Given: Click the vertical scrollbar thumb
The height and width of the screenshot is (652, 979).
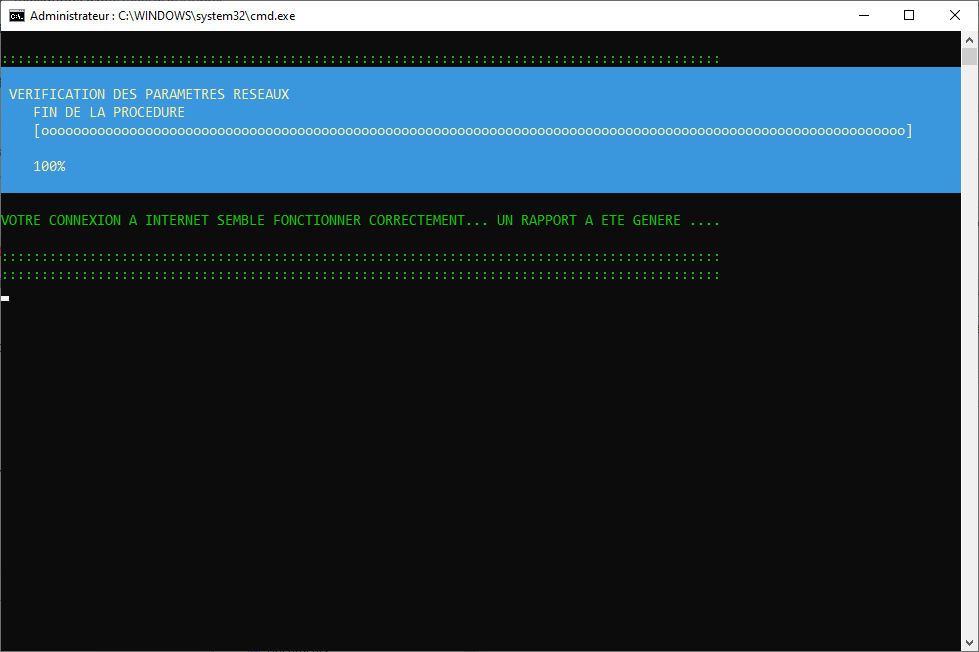Looking at the screenshot, I should (x=970, y=56).
